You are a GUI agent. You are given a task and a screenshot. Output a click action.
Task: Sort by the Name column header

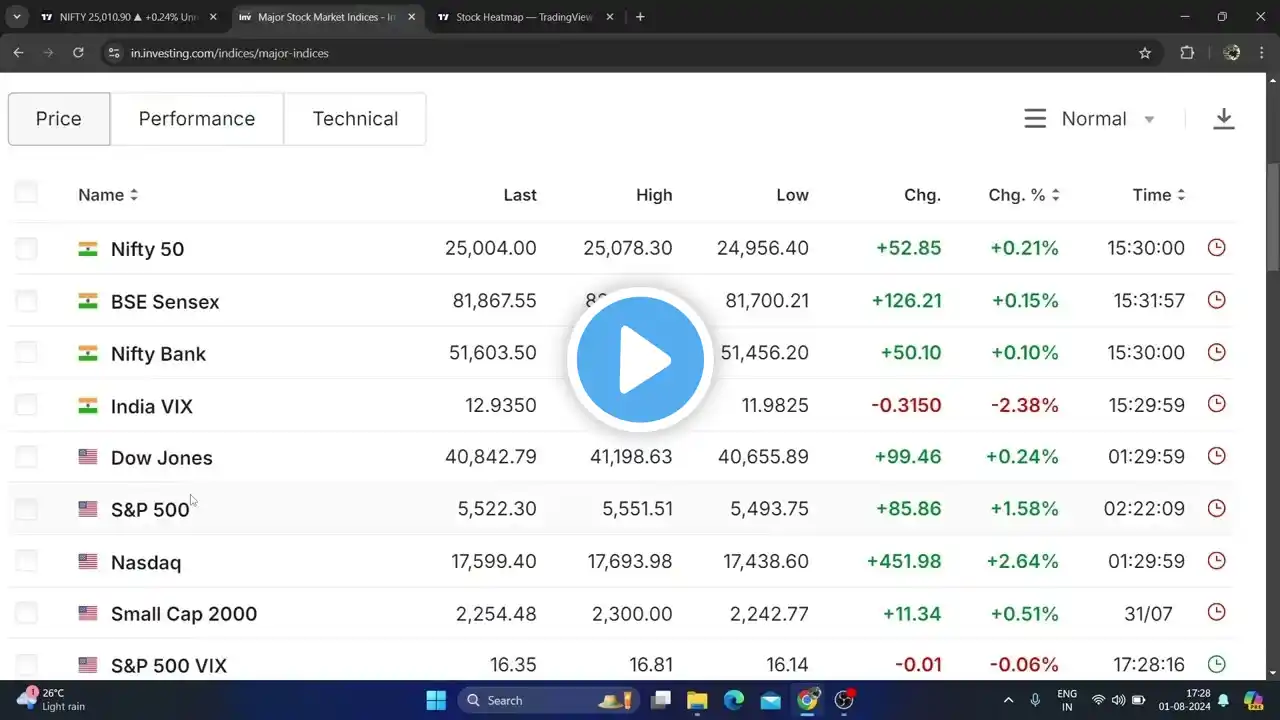[x=108, y=195]
